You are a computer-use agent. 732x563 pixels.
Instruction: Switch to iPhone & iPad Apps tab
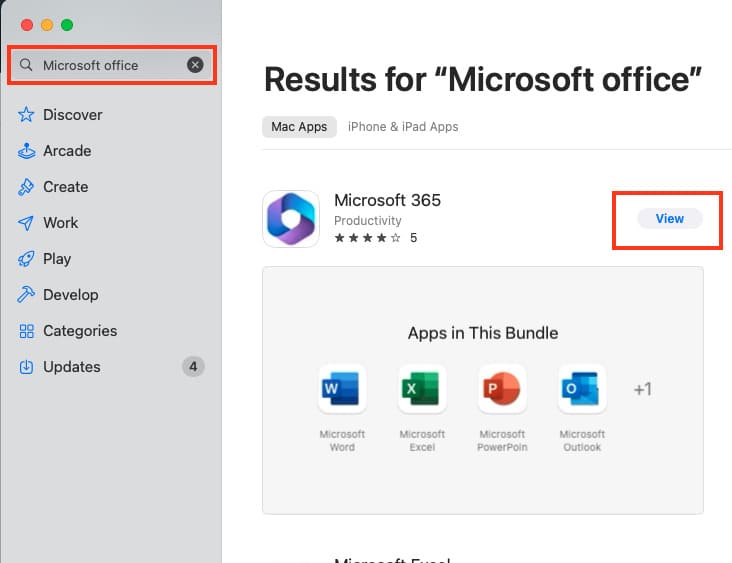(403, 127)
